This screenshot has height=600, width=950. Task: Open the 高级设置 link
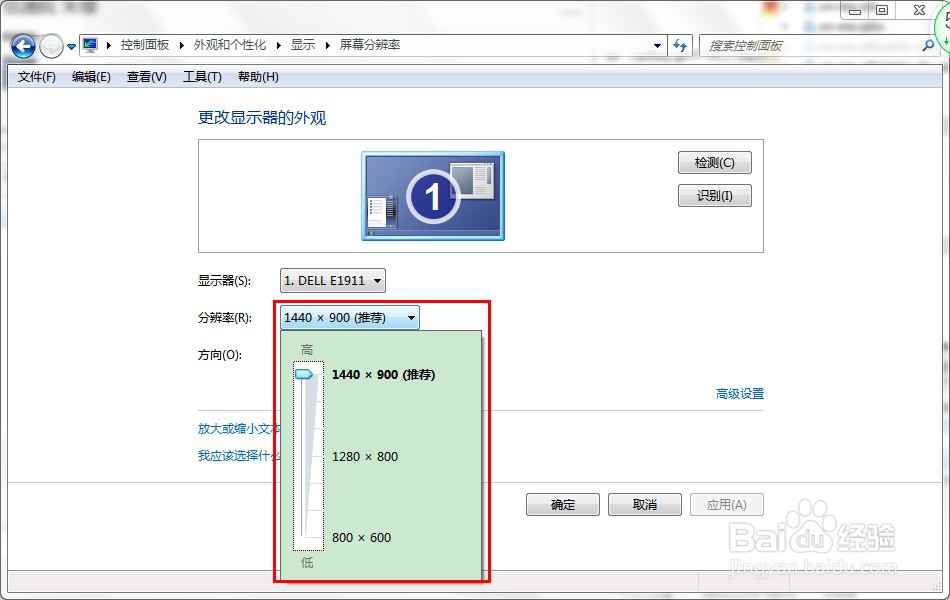[741, 393]
